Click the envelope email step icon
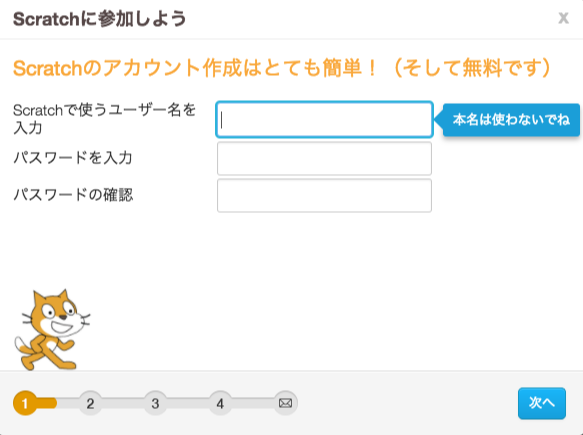 point(285,403)
